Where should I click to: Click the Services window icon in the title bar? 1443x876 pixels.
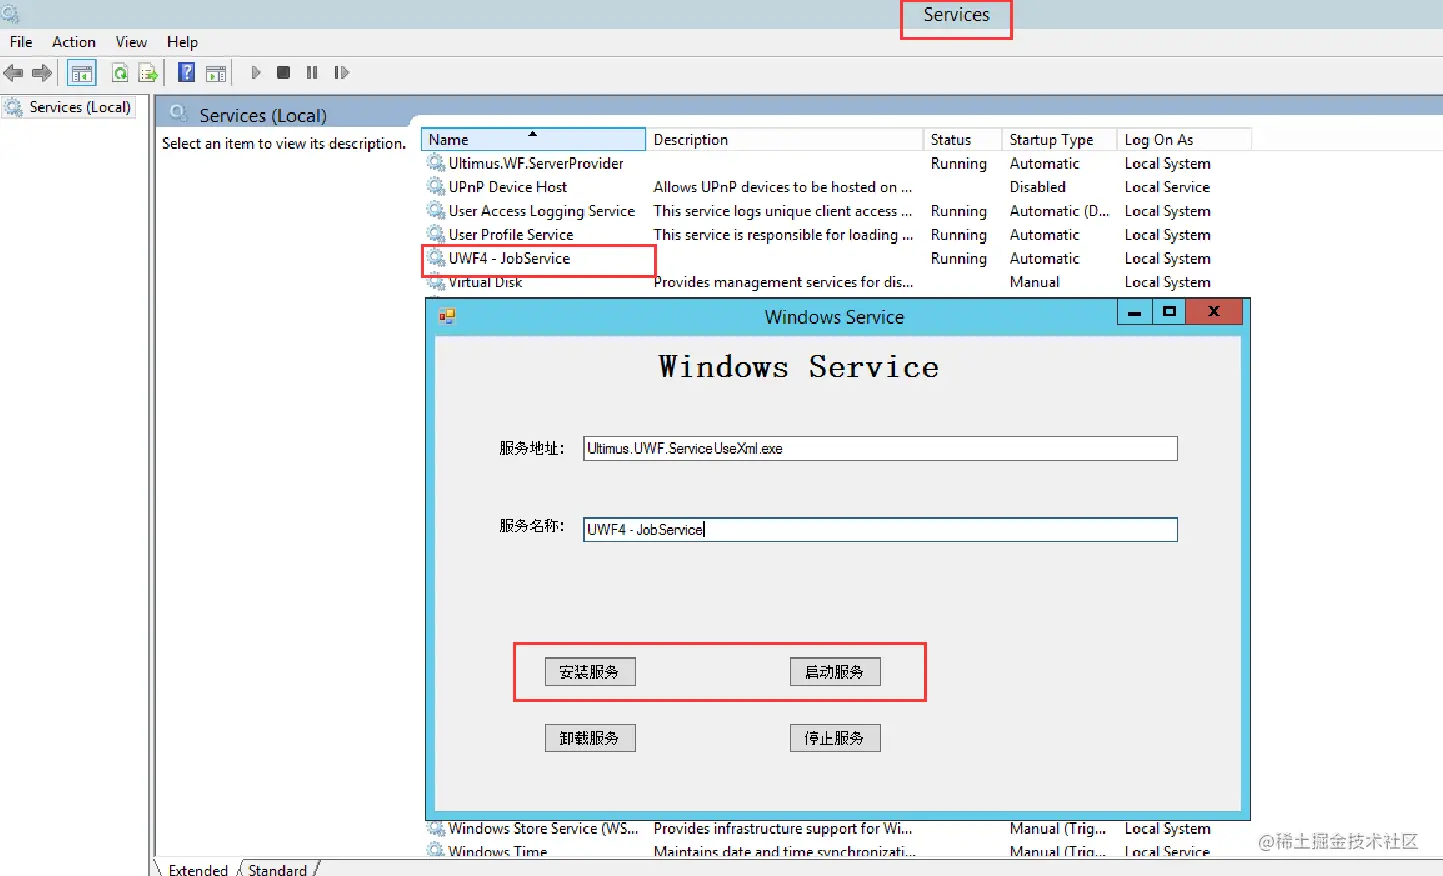[10, 13]
